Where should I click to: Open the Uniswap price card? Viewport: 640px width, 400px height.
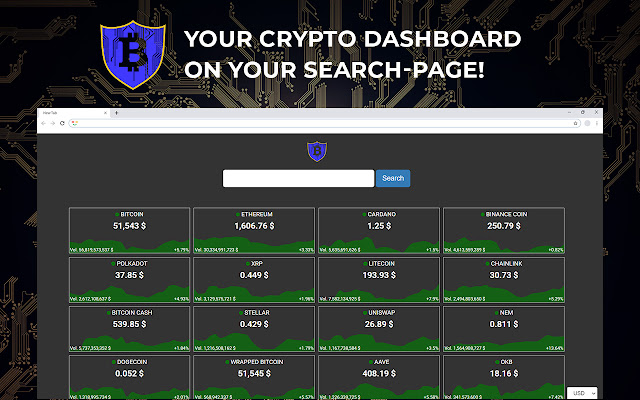tap(379, 329)
